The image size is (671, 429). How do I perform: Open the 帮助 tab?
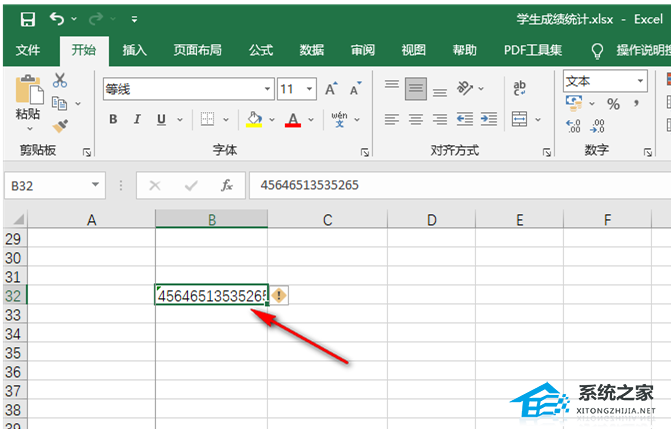pos(465,51)
